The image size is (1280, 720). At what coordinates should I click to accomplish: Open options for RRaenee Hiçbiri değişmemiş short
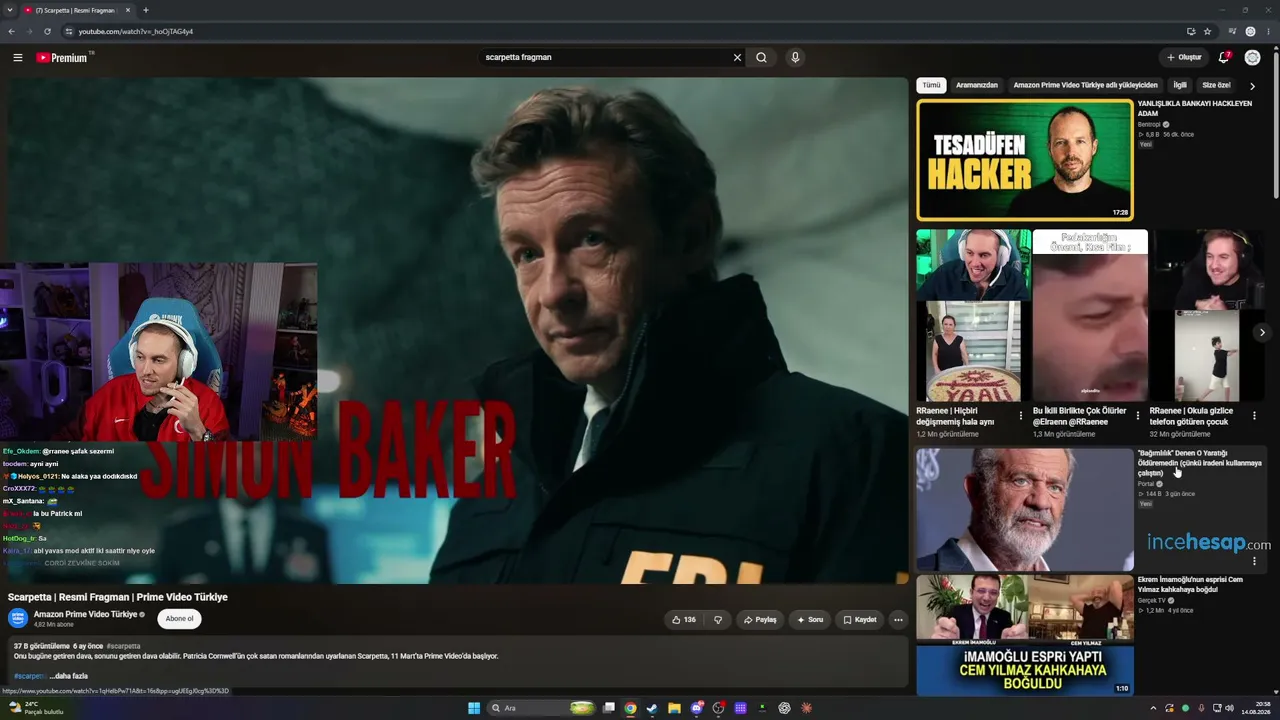(x=1021, y=415)
